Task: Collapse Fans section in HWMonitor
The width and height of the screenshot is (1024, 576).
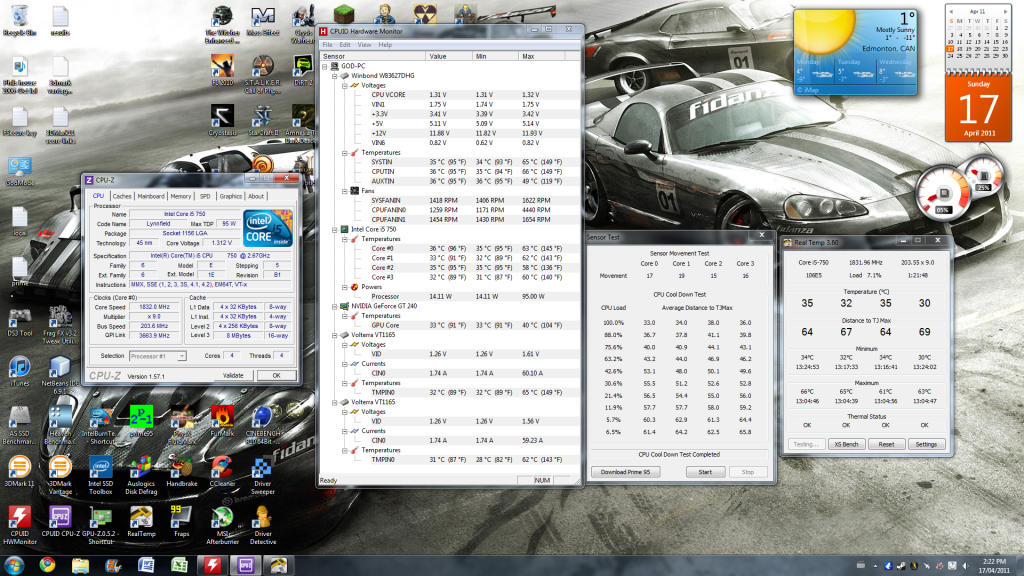Action: tap(345, 191)
